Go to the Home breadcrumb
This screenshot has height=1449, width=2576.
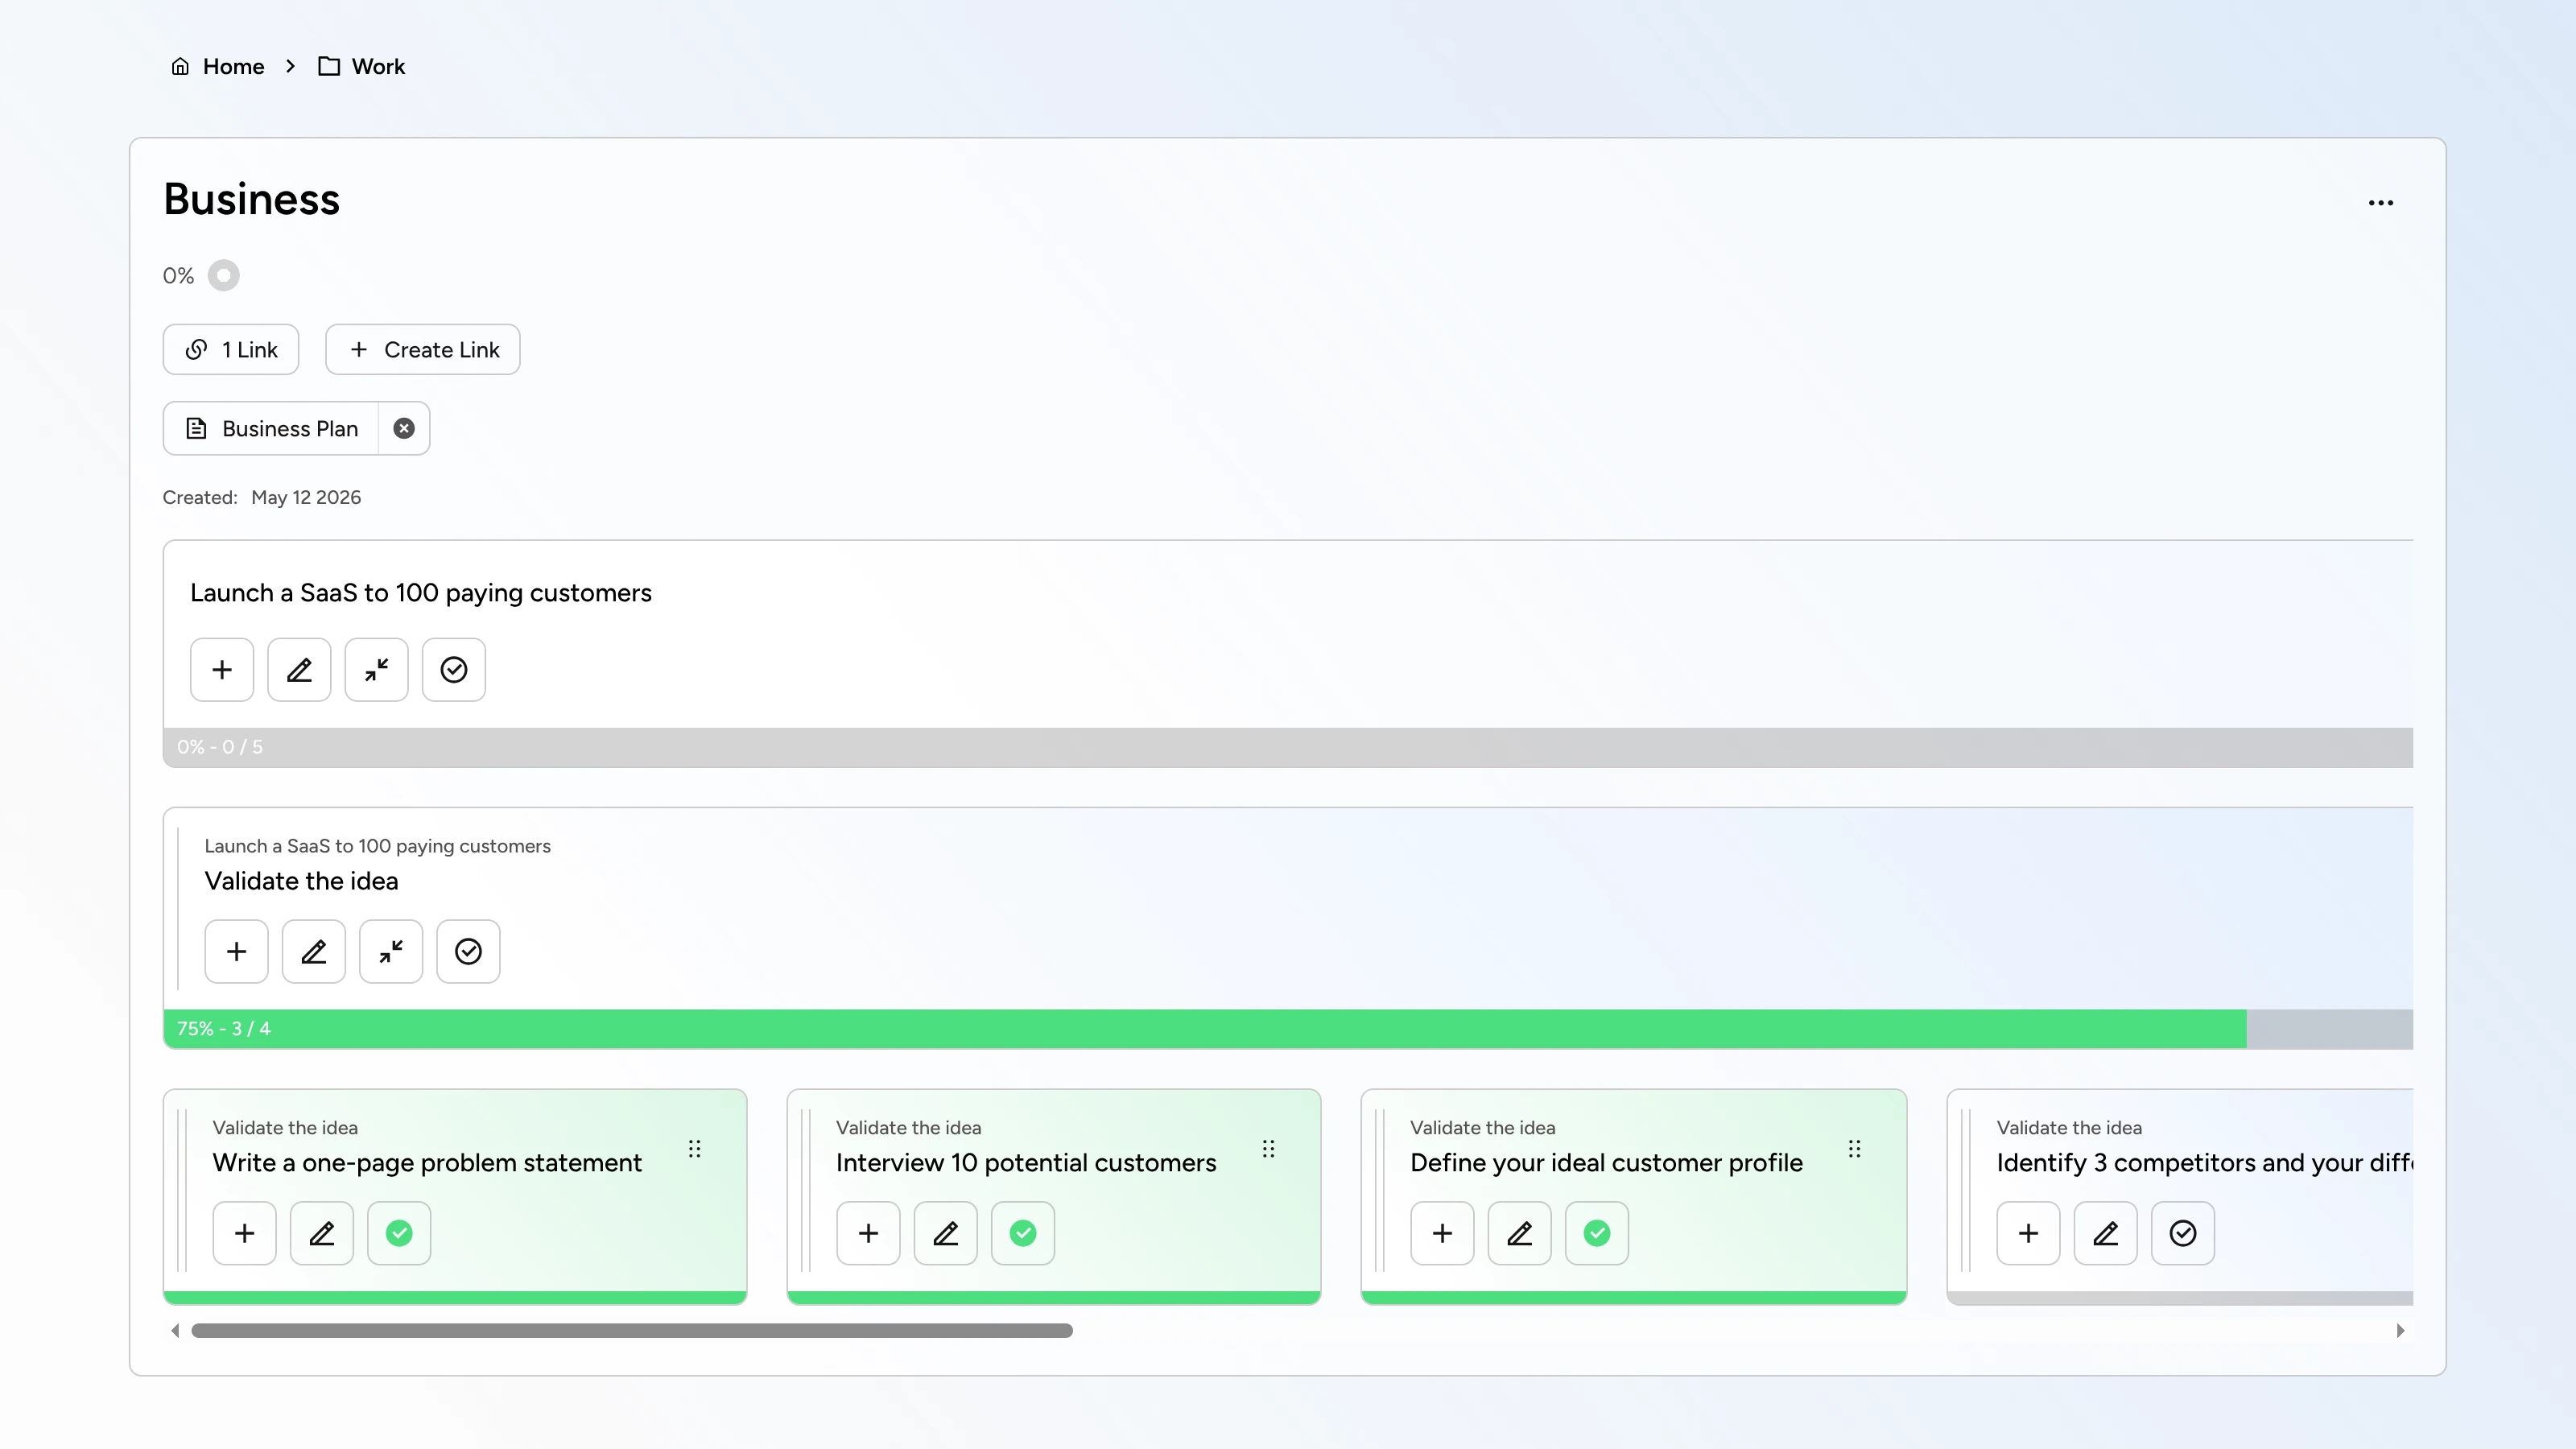click(x=218, y=66)
